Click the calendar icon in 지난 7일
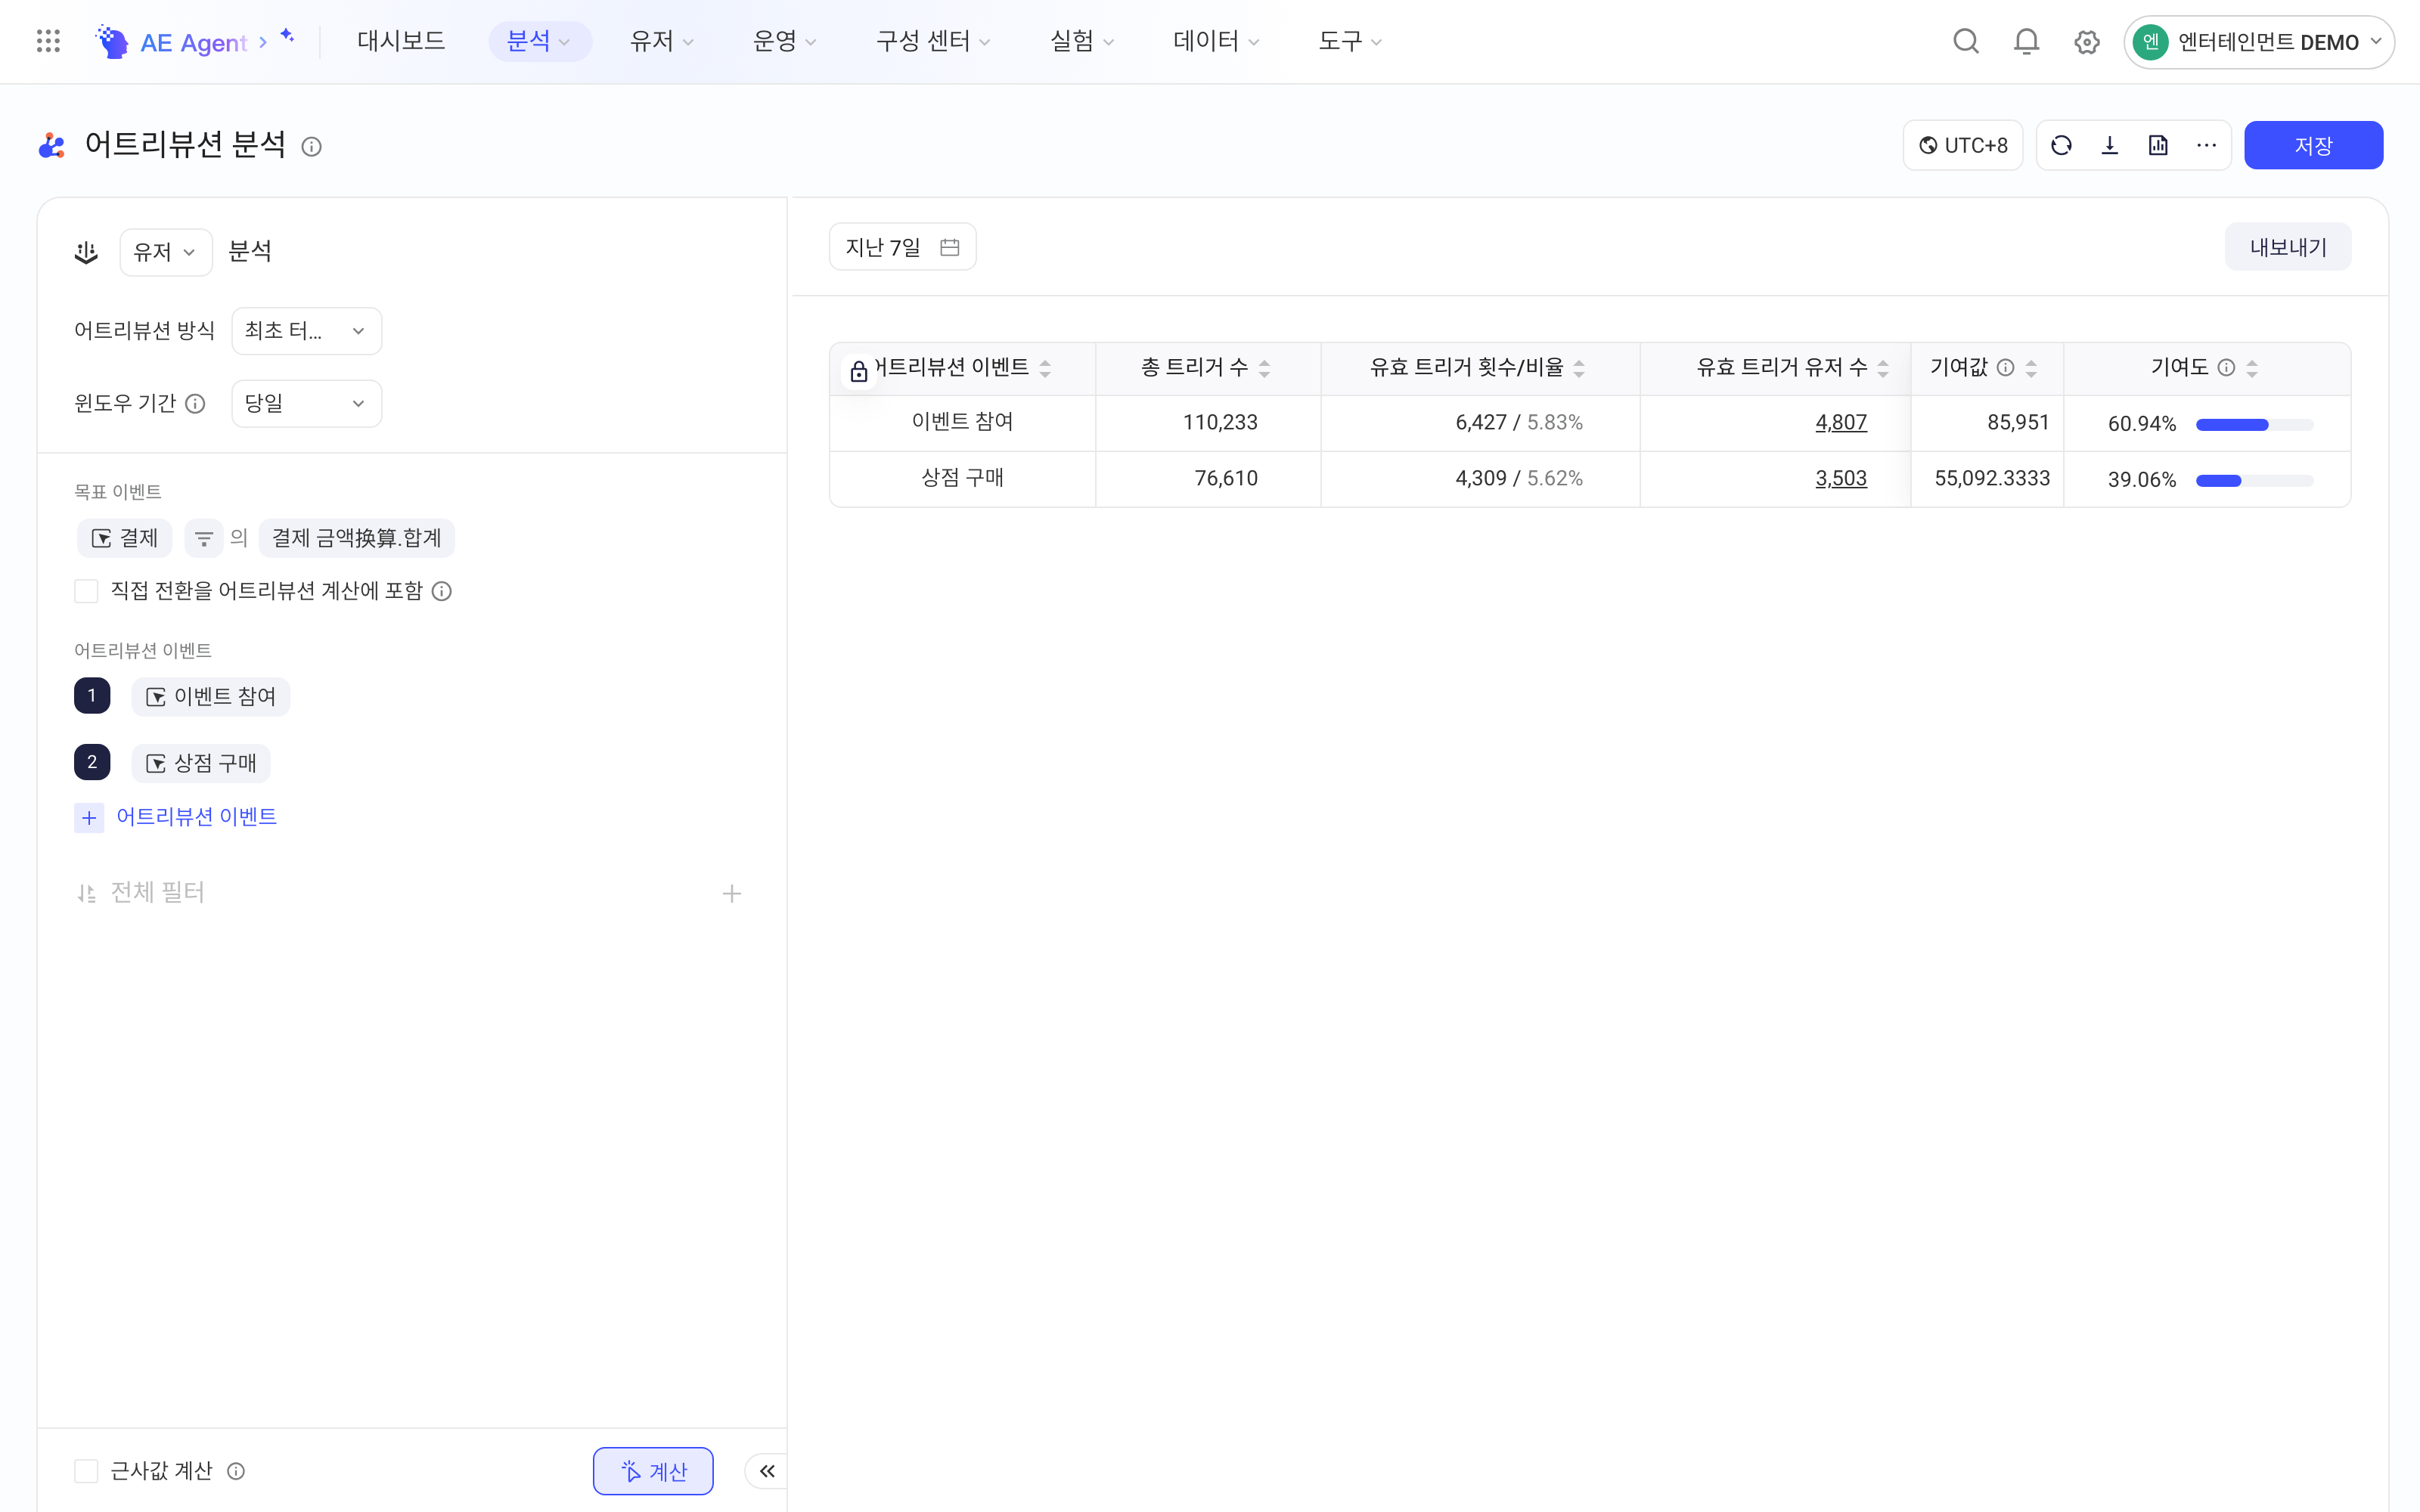The height and width of the screenshot is (1512, 2420). click(950, 247)
